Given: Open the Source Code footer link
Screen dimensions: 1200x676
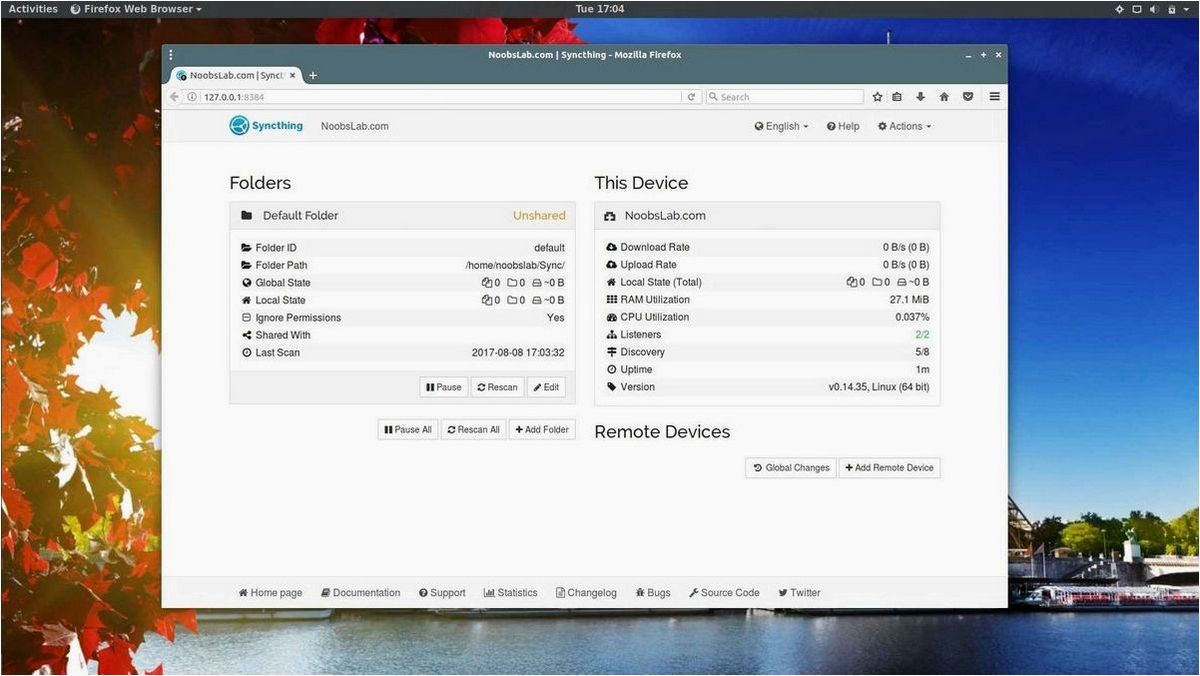Looking at the screenshot, I should pyautogui.click(x=724, y=593).
